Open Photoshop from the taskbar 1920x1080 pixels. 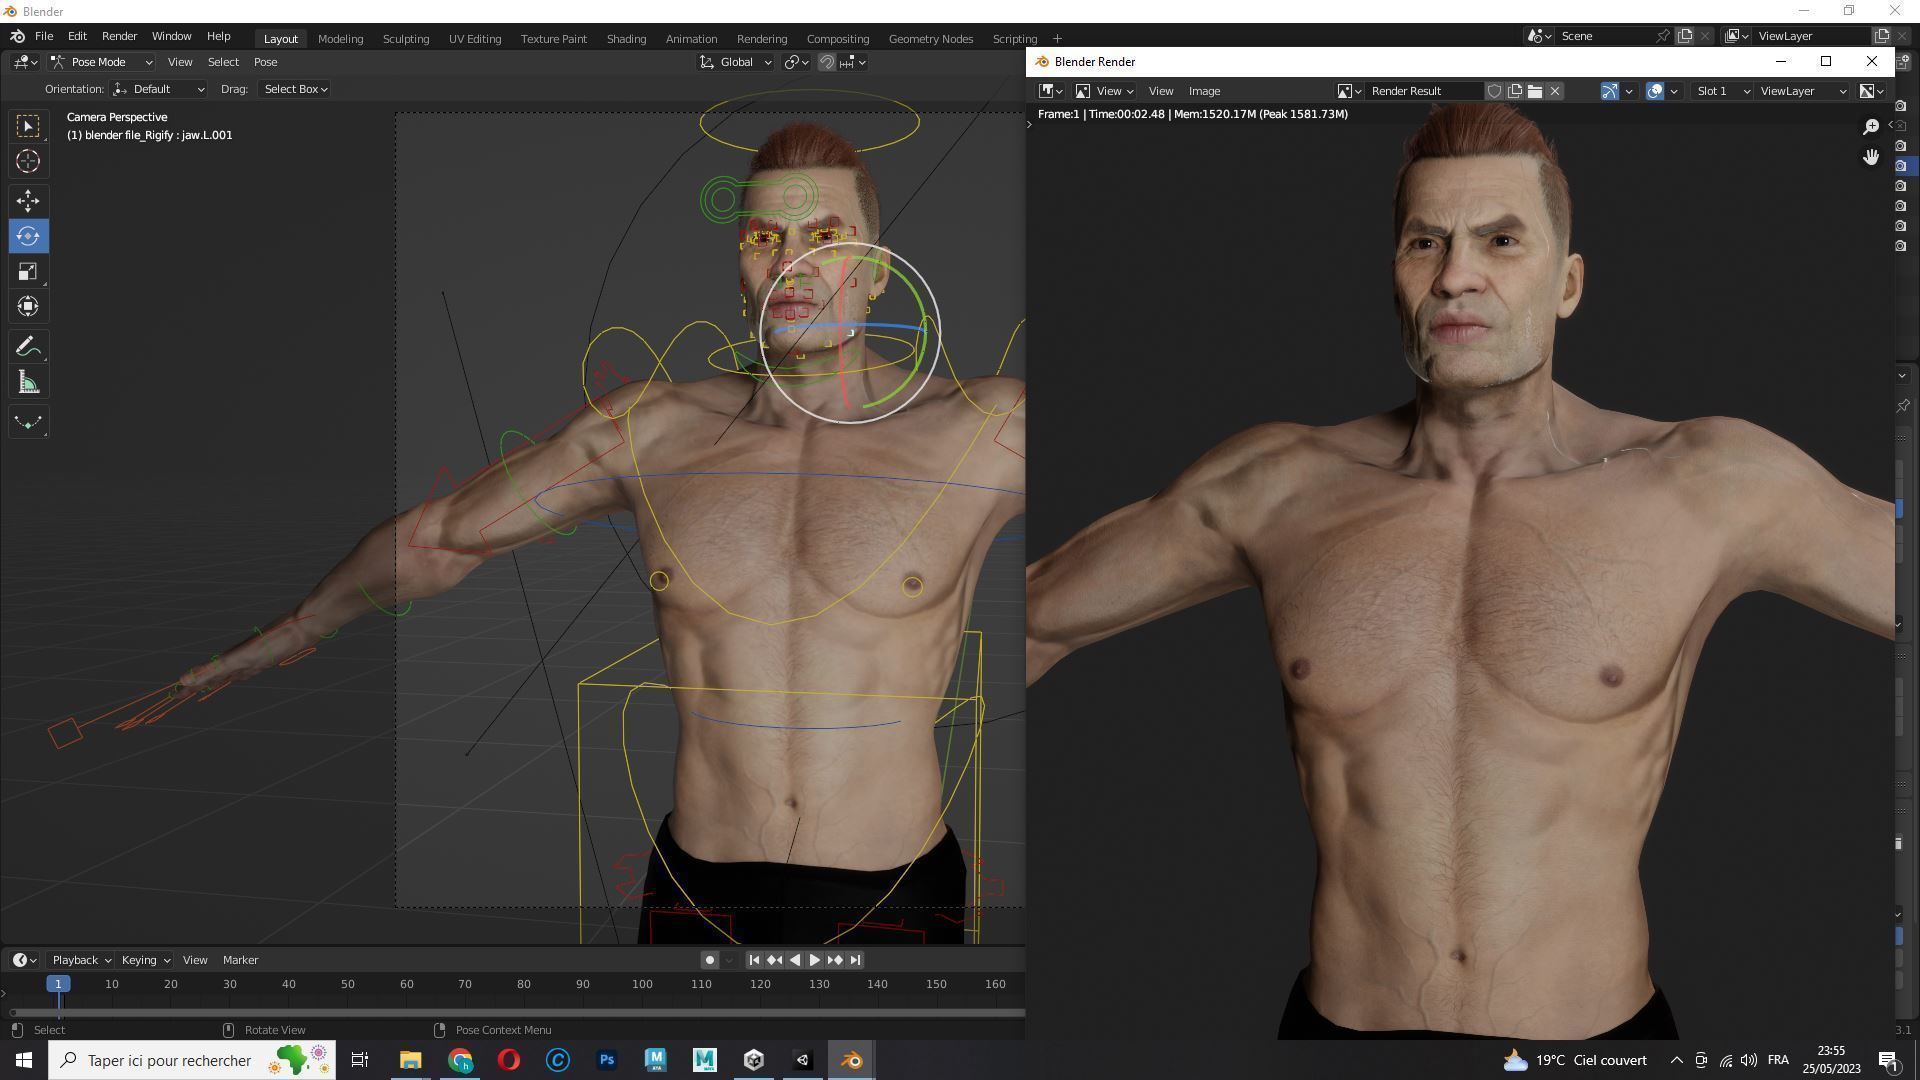pos(607,1060)
